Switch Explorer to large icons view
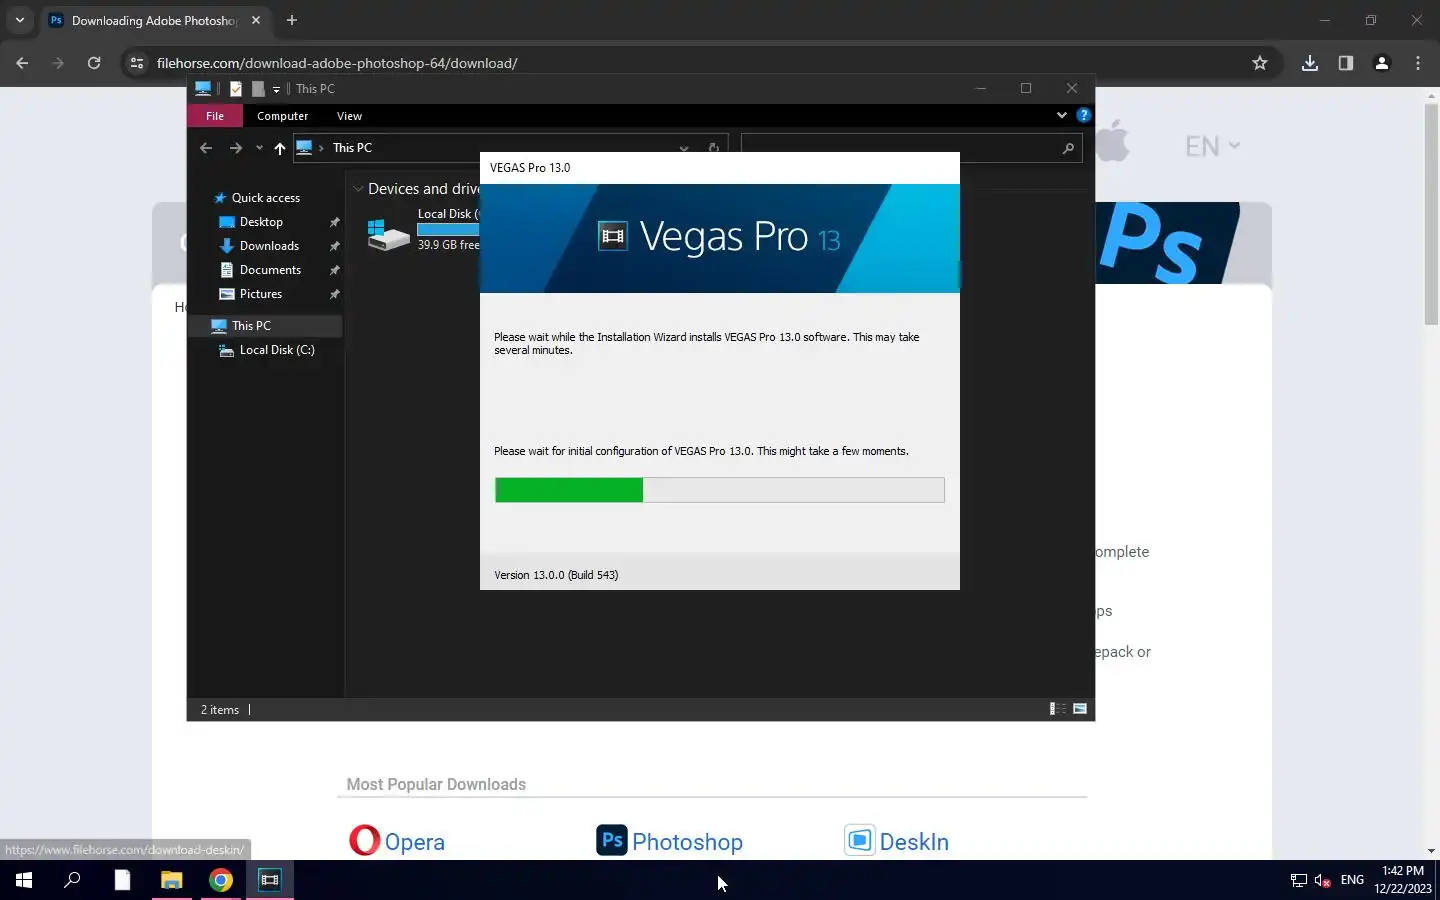The width and height of the screenshot is (1440, 900). coord(1080,709)
